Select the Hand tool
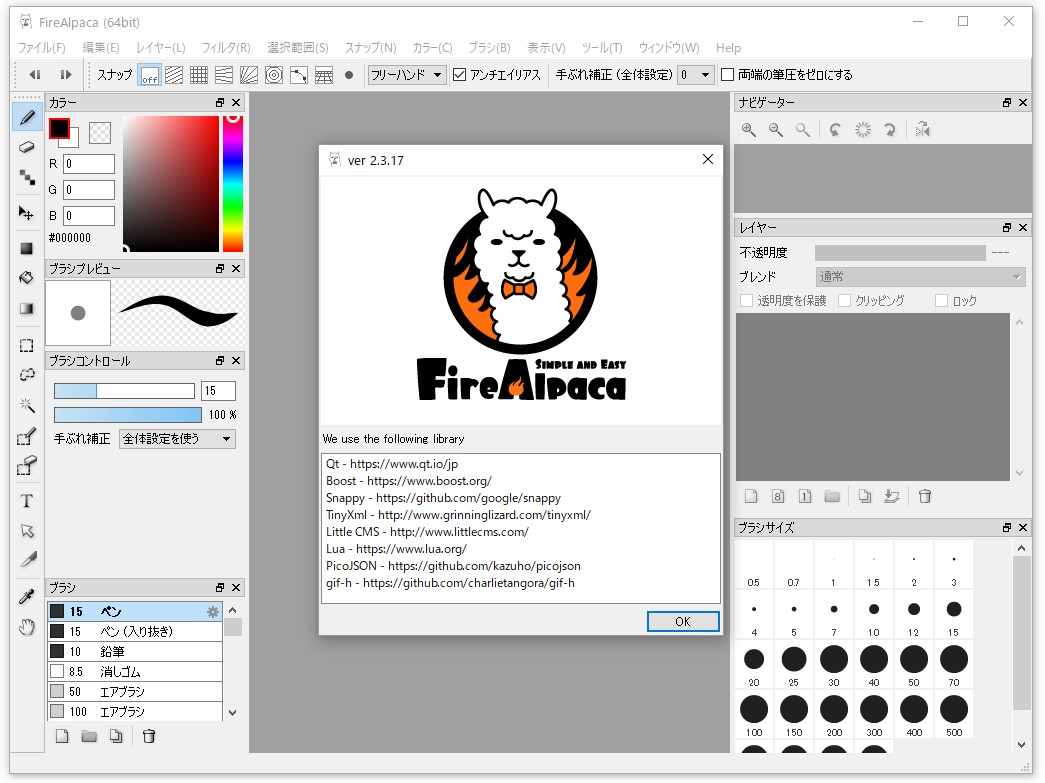The width and height of the screenshot is (1045, 783). [27, 627]
